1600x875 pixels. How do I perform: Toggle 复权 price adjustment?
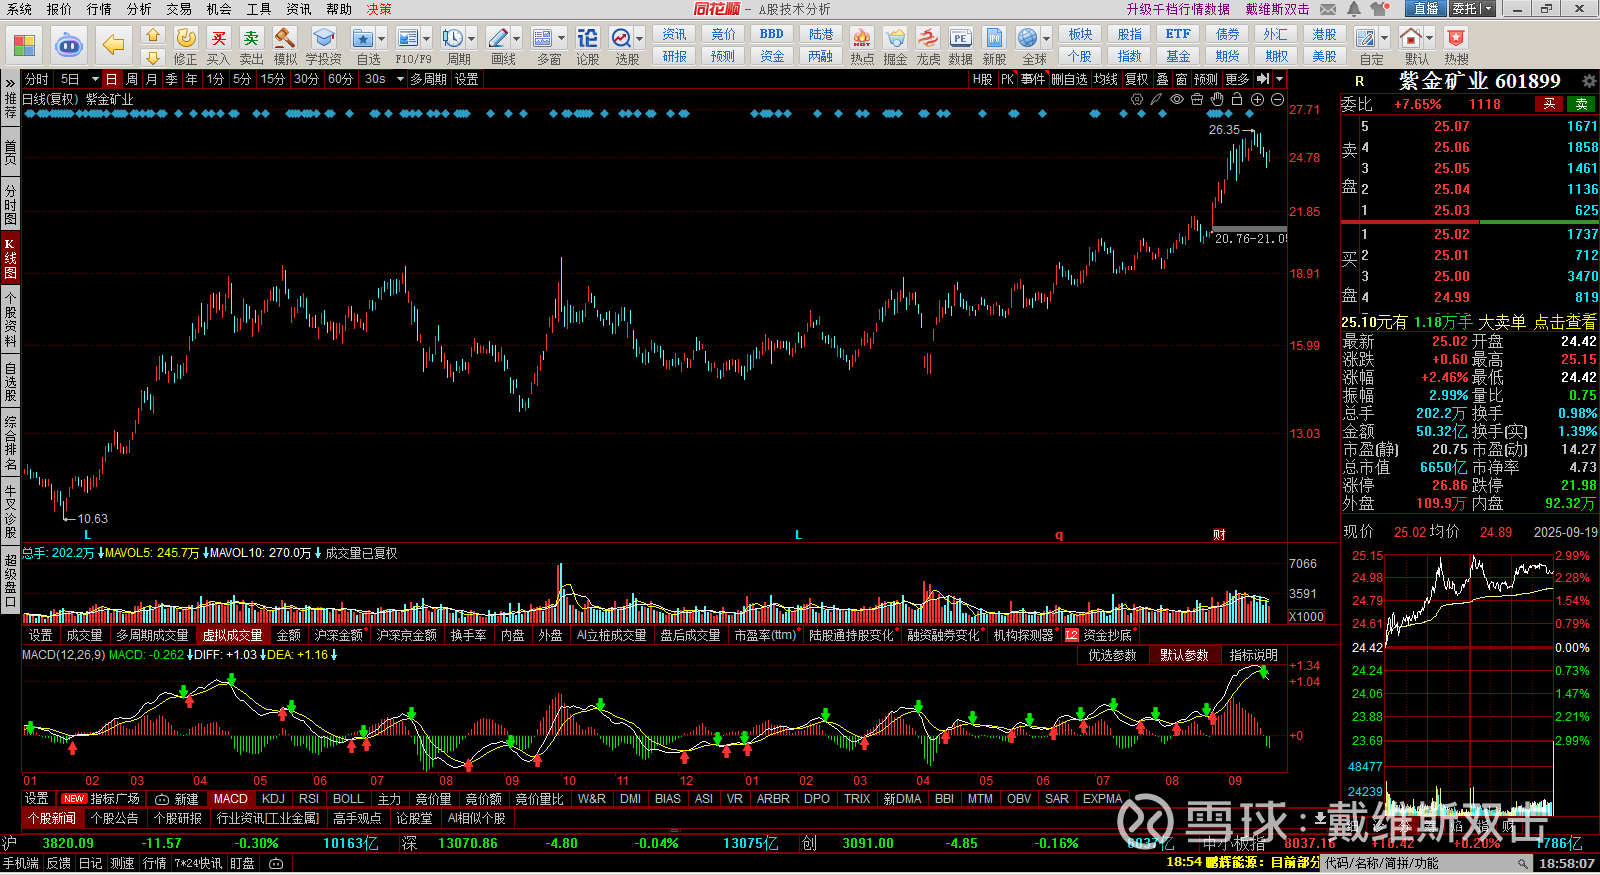pos(1137,79)
